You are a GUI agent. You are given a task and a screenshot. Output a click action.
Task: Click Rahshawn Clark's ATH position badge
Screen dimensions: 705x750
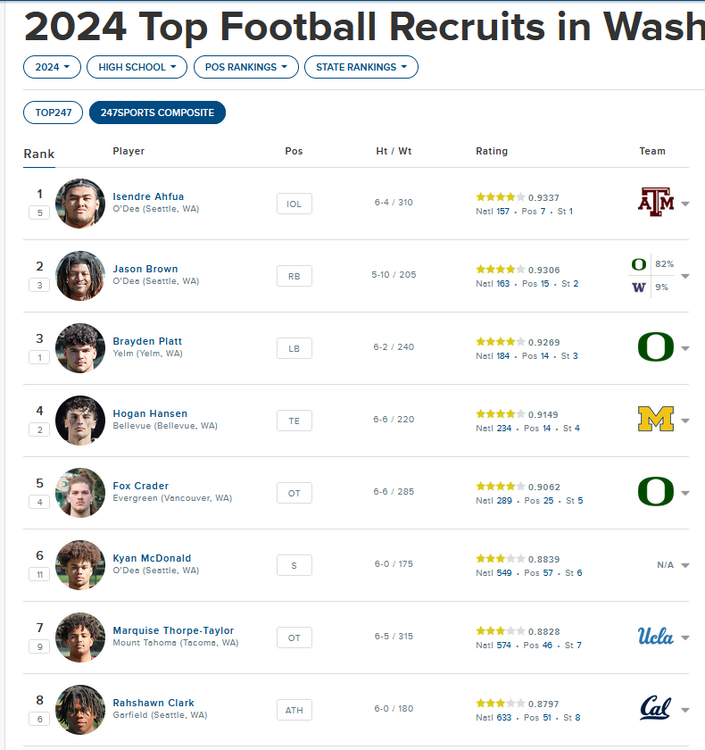pos(294,710)
